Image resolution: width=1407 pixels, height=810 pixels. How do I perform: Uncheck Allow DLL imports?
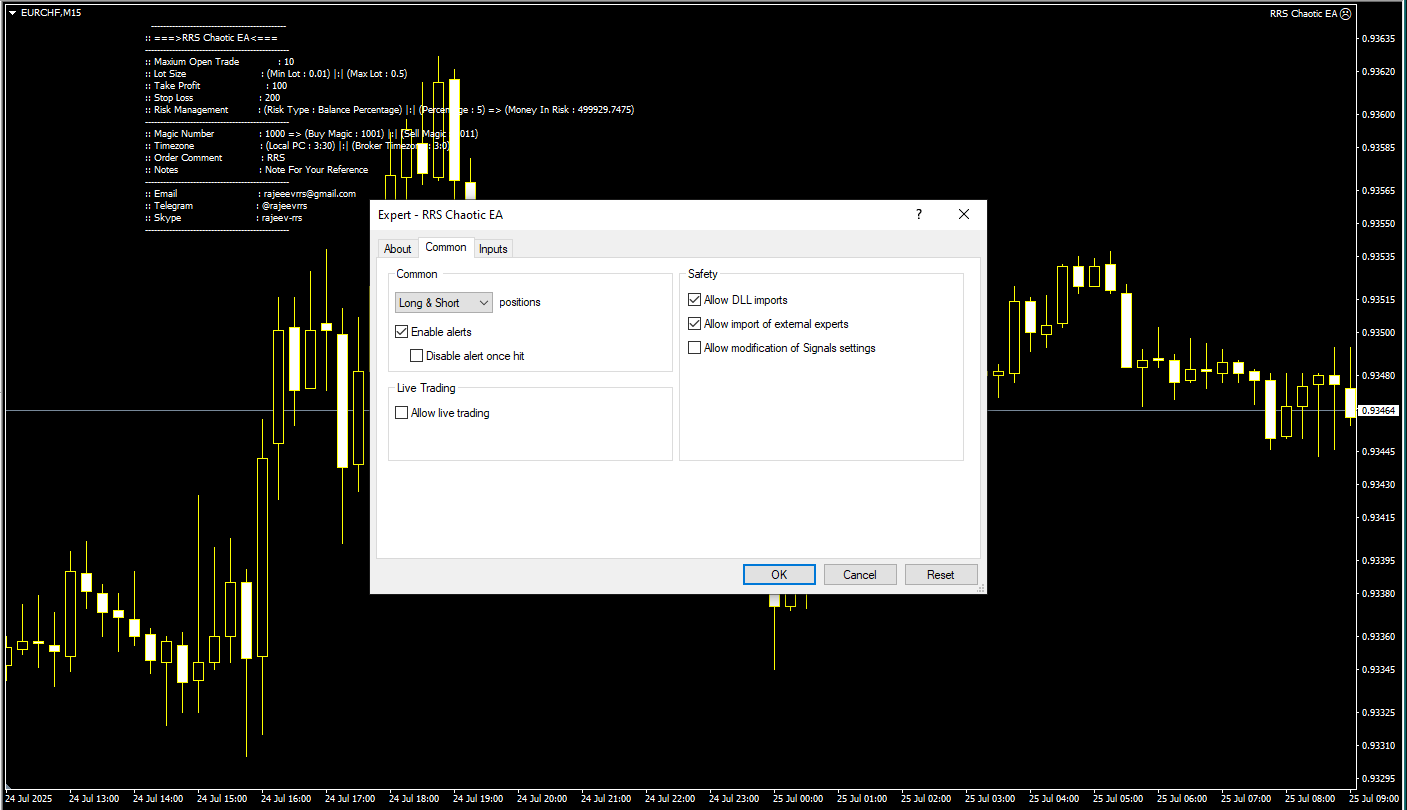click(x=695, y=300)
